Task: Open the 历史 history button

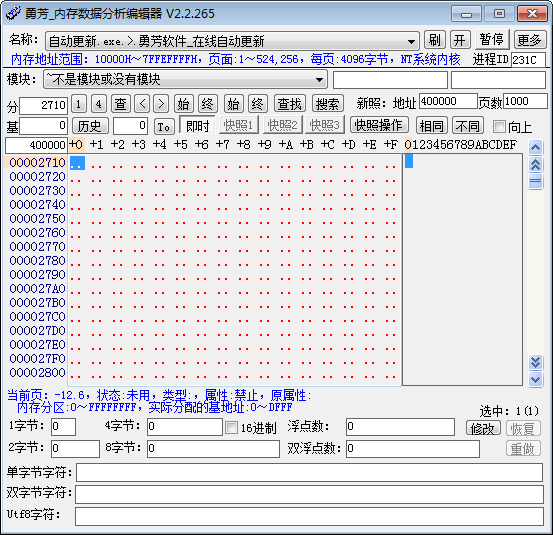Action: point(90,126)
